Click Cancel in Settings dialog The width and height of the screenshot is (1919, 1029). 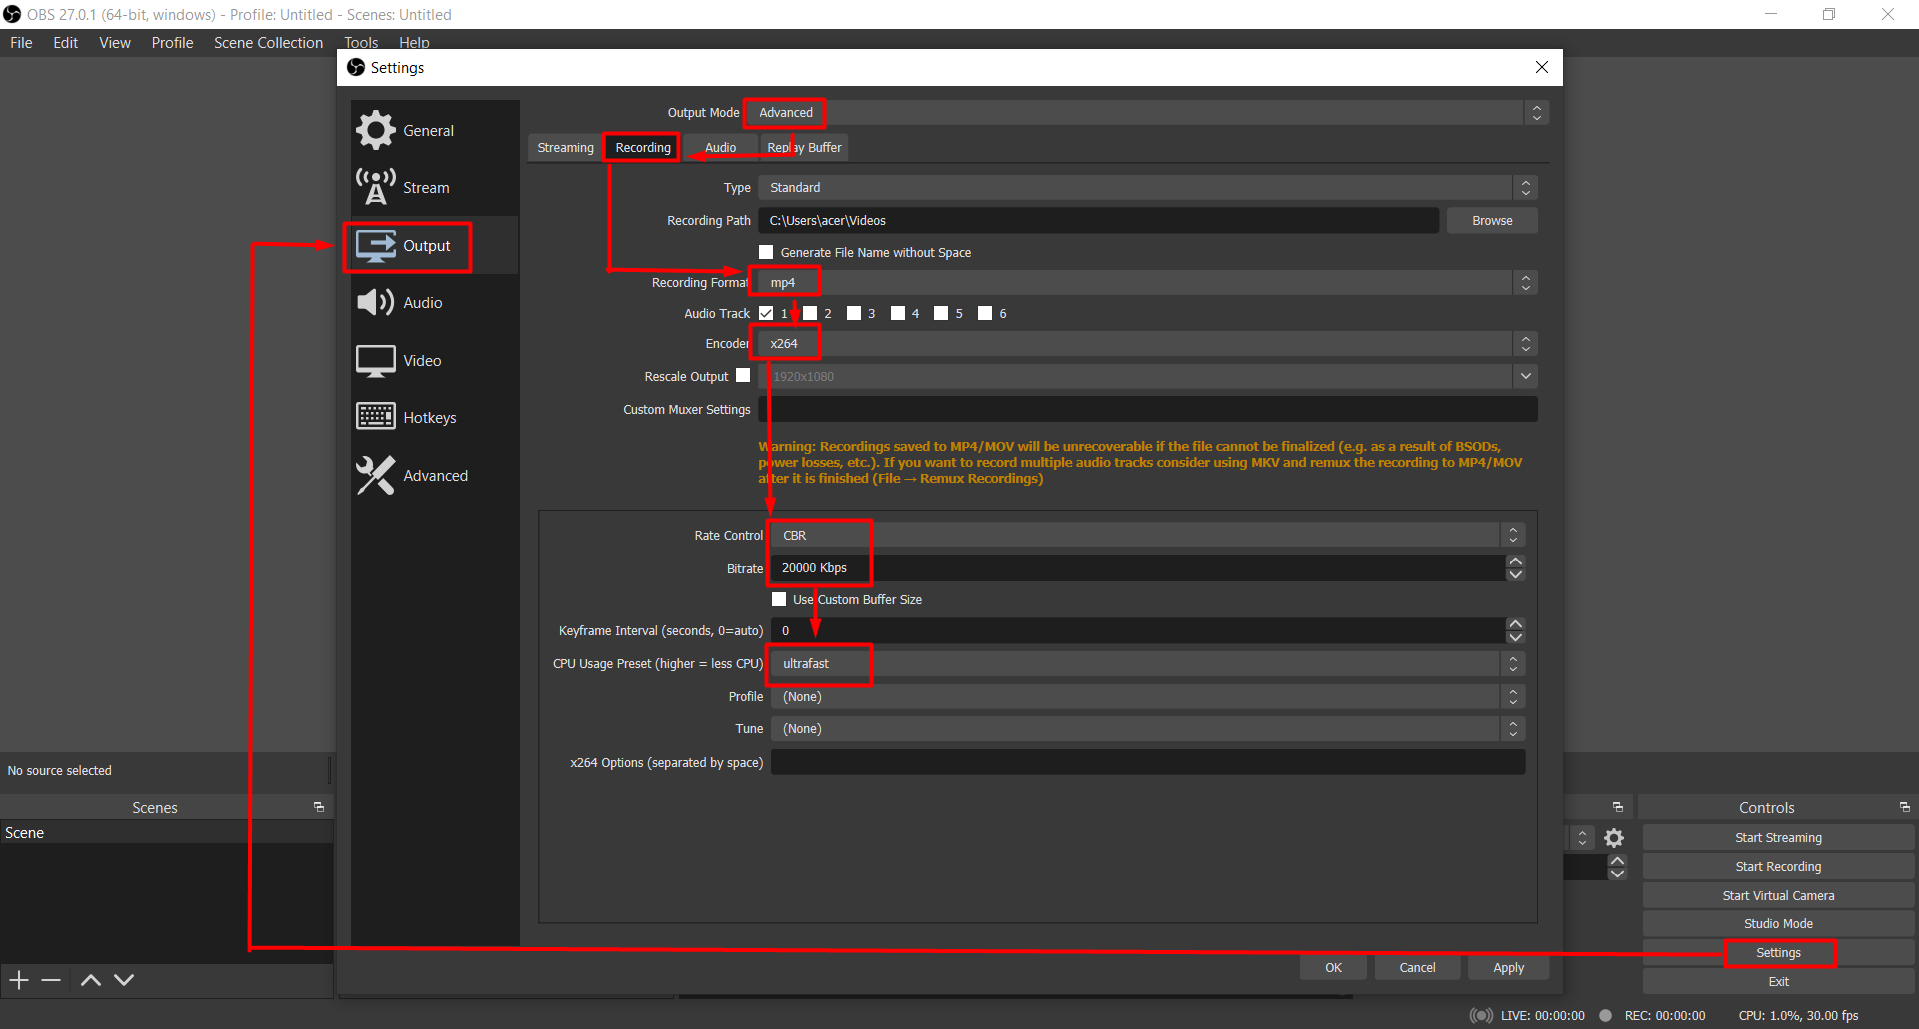[1417, 967]
